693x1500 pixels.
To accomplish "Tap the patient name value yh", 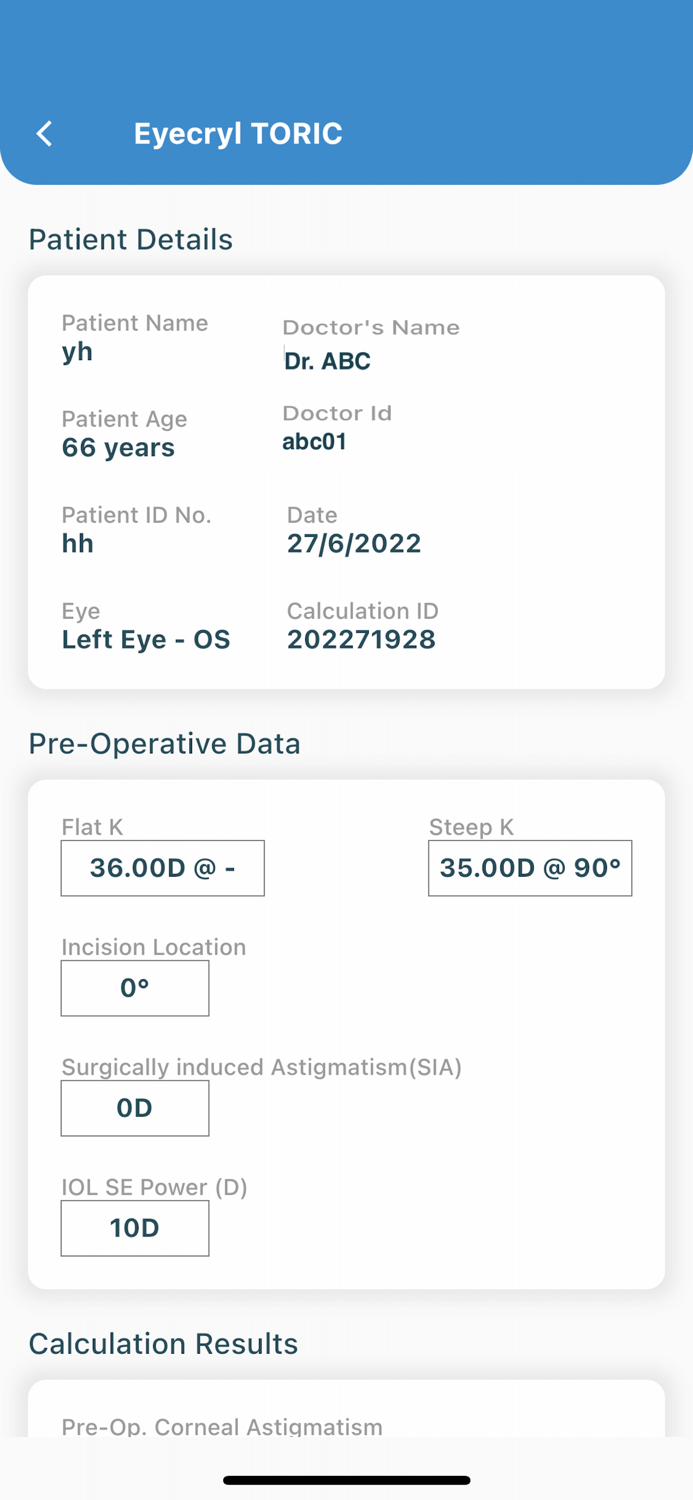I will [77, 351].
